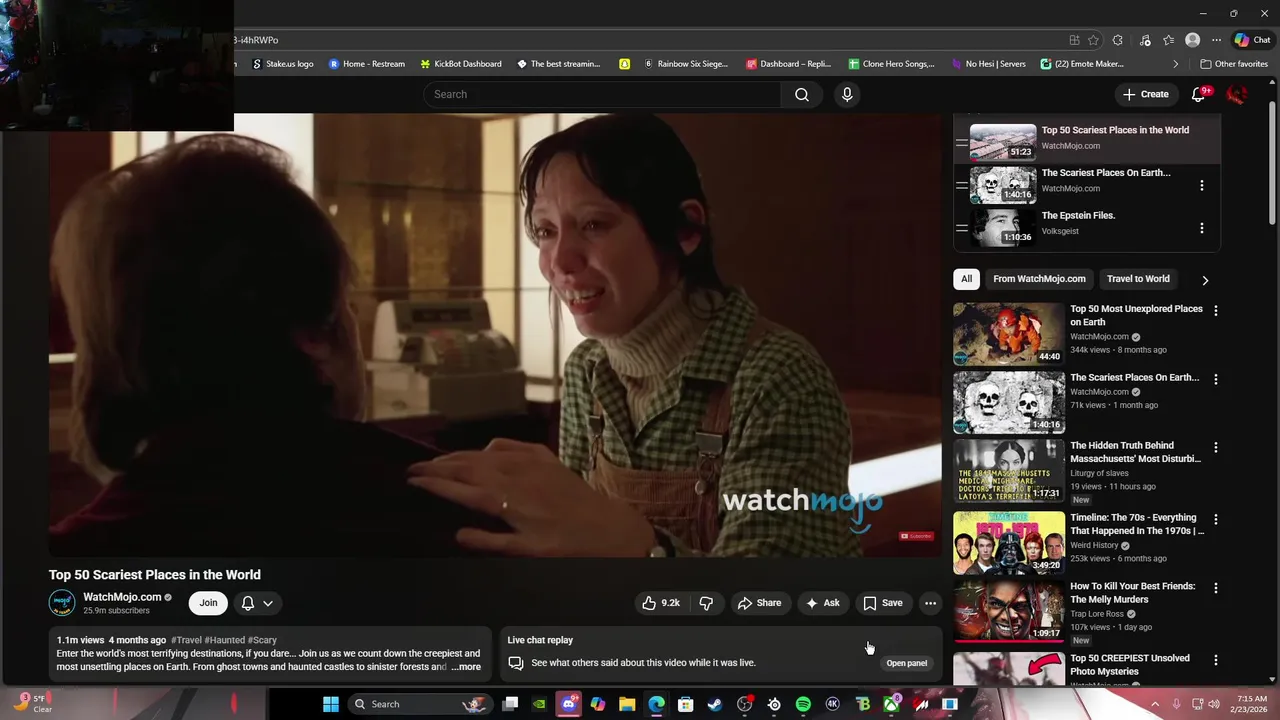
Task: Save the video to a playlist
Action: (883, 603)
